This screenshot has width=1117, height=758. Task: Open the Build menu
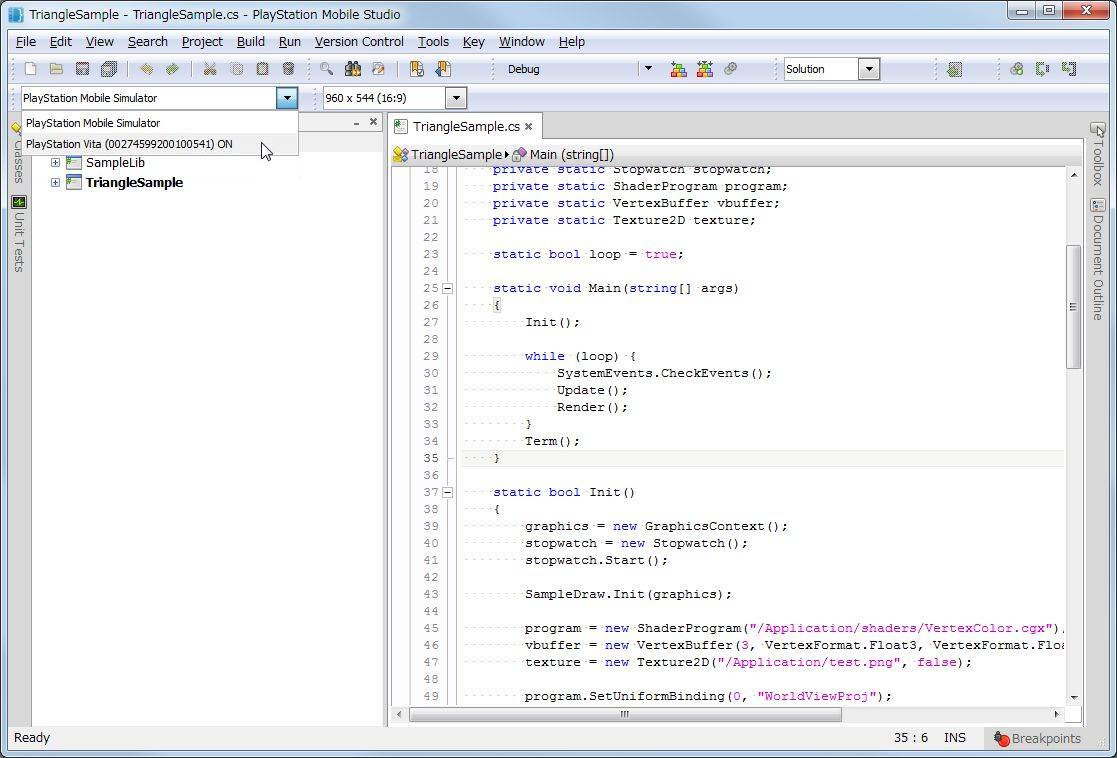coord(250,42)
